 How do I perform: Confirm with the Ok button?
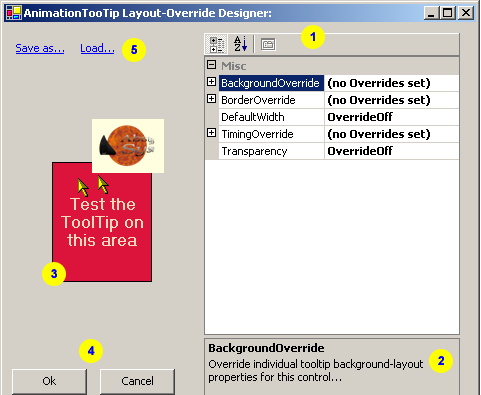point(49,381)
